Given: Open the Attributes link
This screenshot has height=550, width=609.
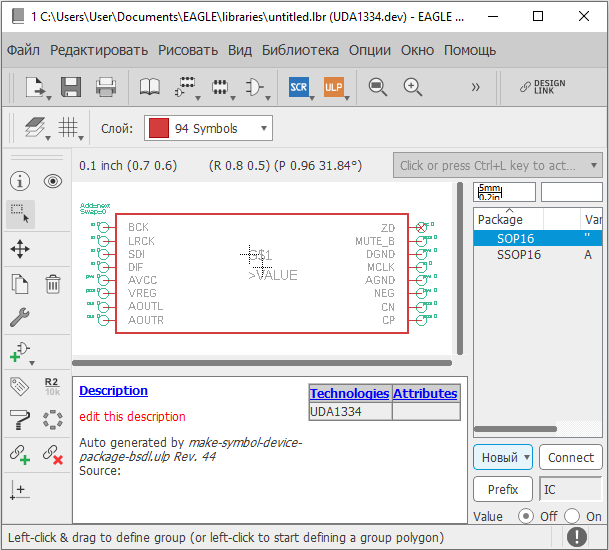Looking at the screenshot, I should pos(425,393).
